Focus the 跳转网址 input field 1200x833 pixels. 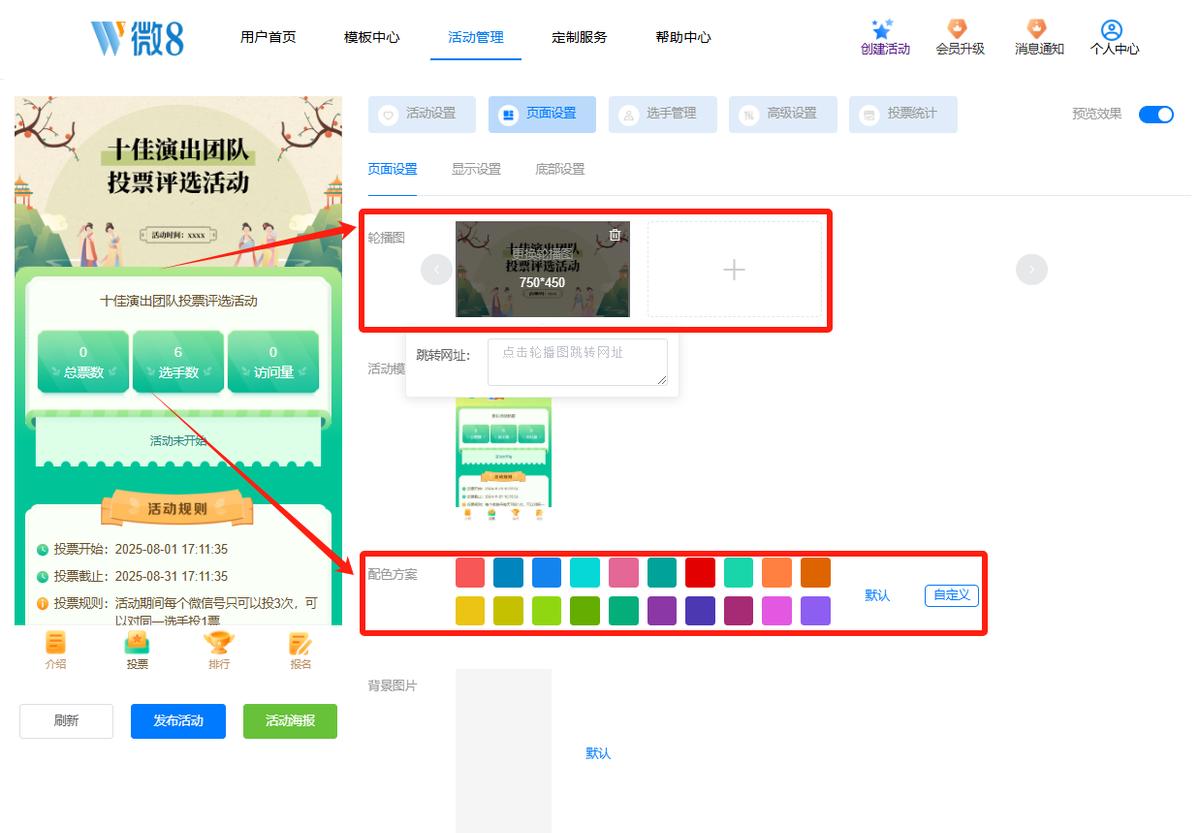(578, 362)
